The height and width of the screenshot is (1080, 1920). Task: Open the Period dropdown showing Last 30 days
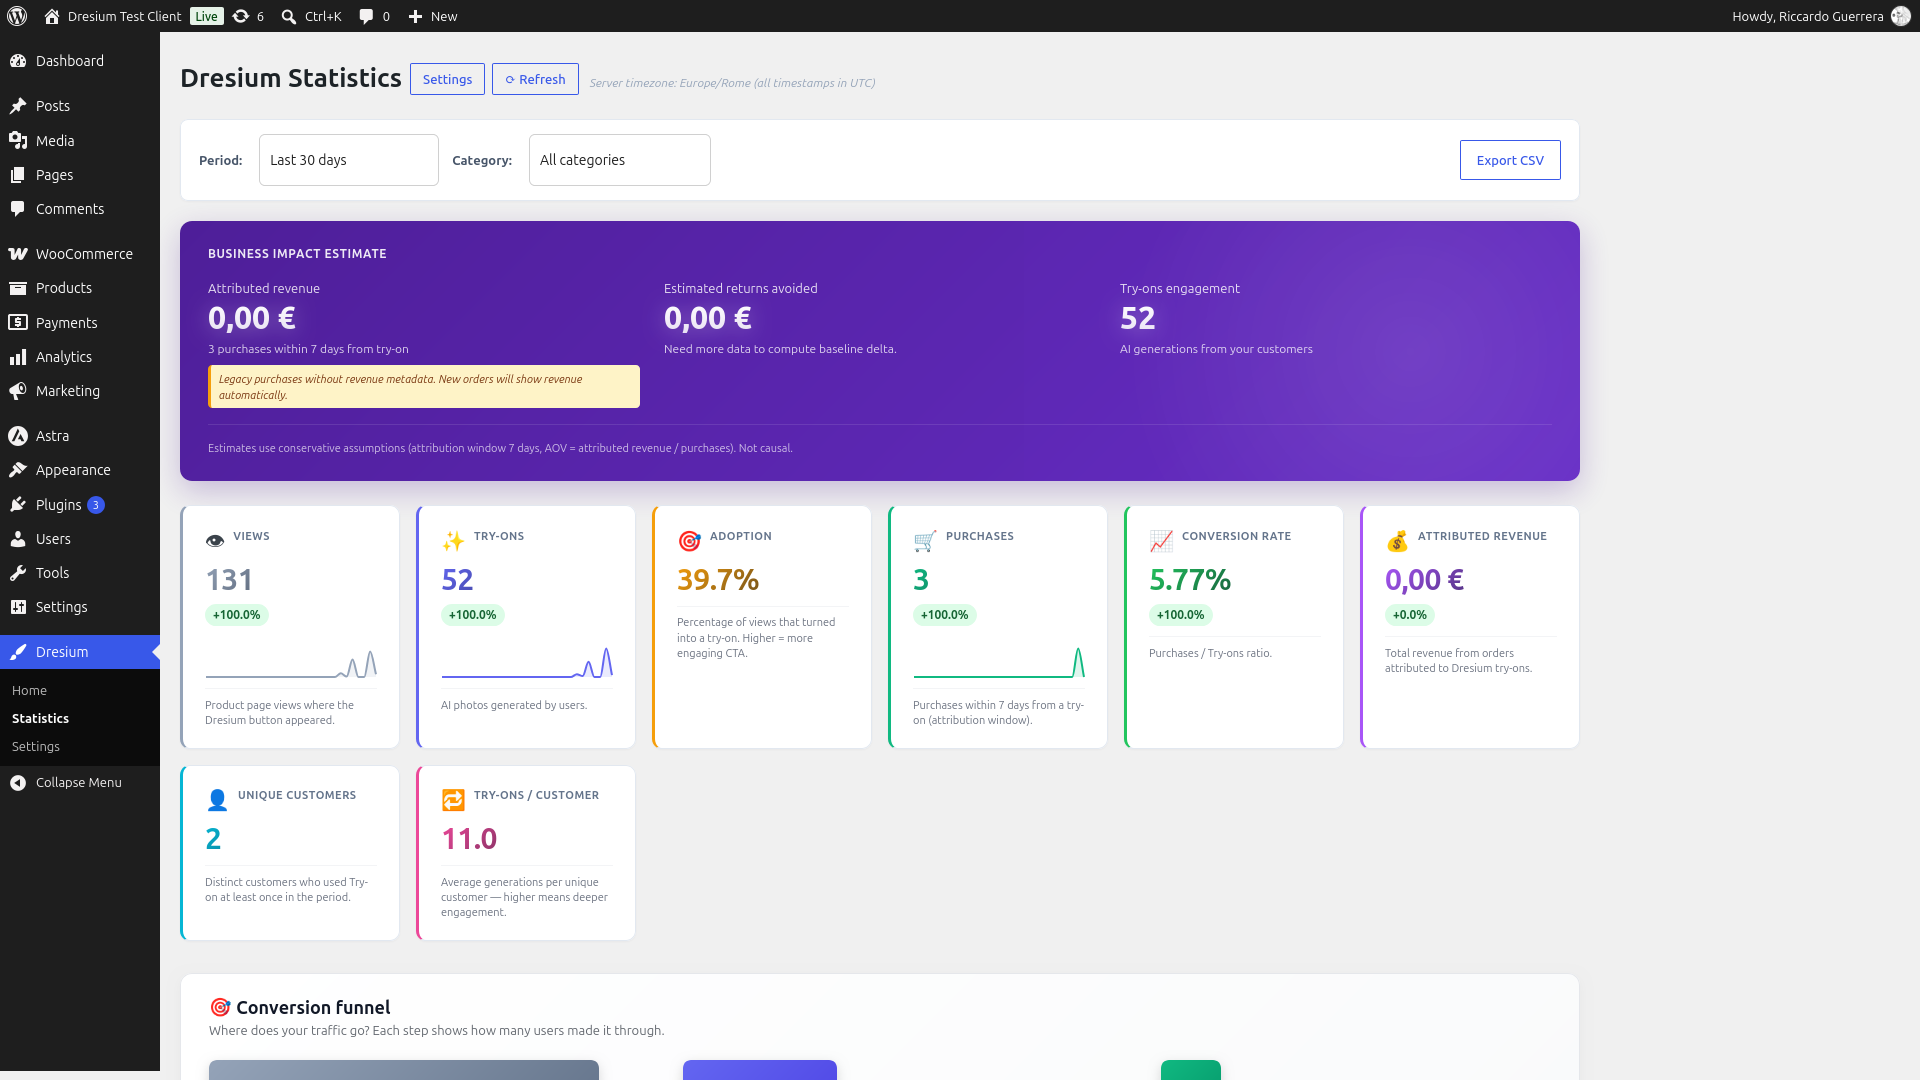tap(349, 160)
